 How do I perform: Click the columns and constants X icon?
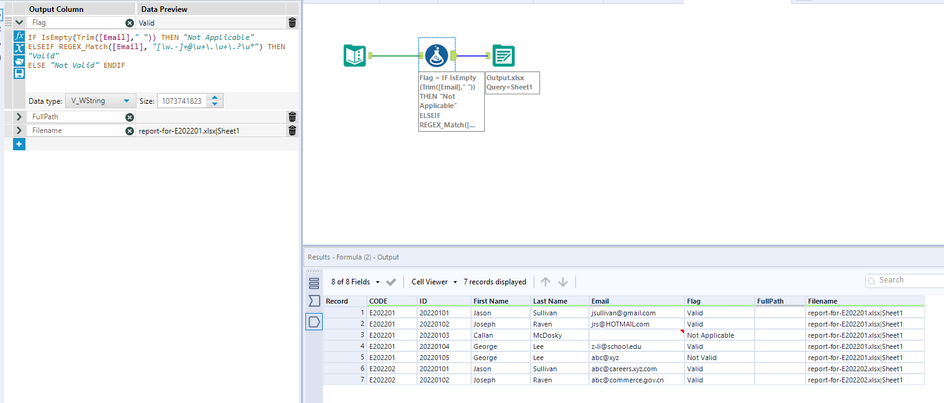20,48
